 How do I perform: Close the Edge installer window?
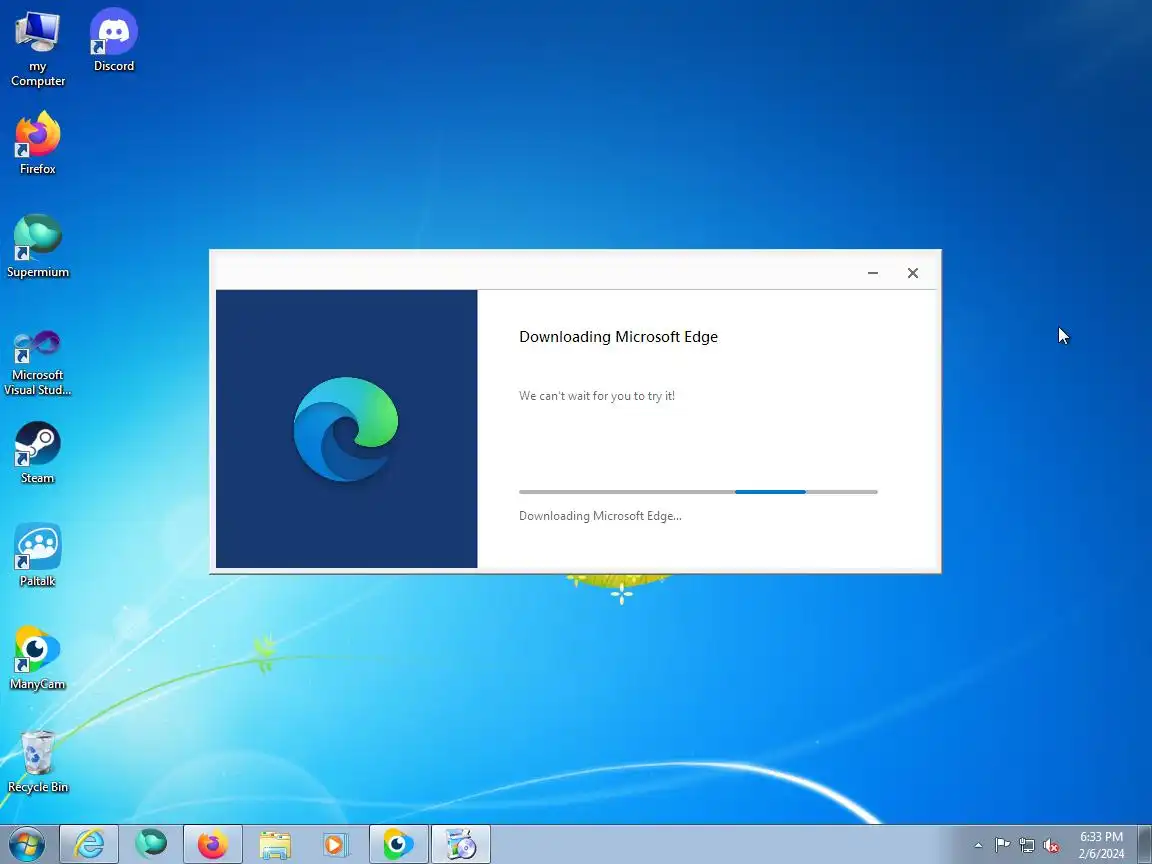coord(912,273)
